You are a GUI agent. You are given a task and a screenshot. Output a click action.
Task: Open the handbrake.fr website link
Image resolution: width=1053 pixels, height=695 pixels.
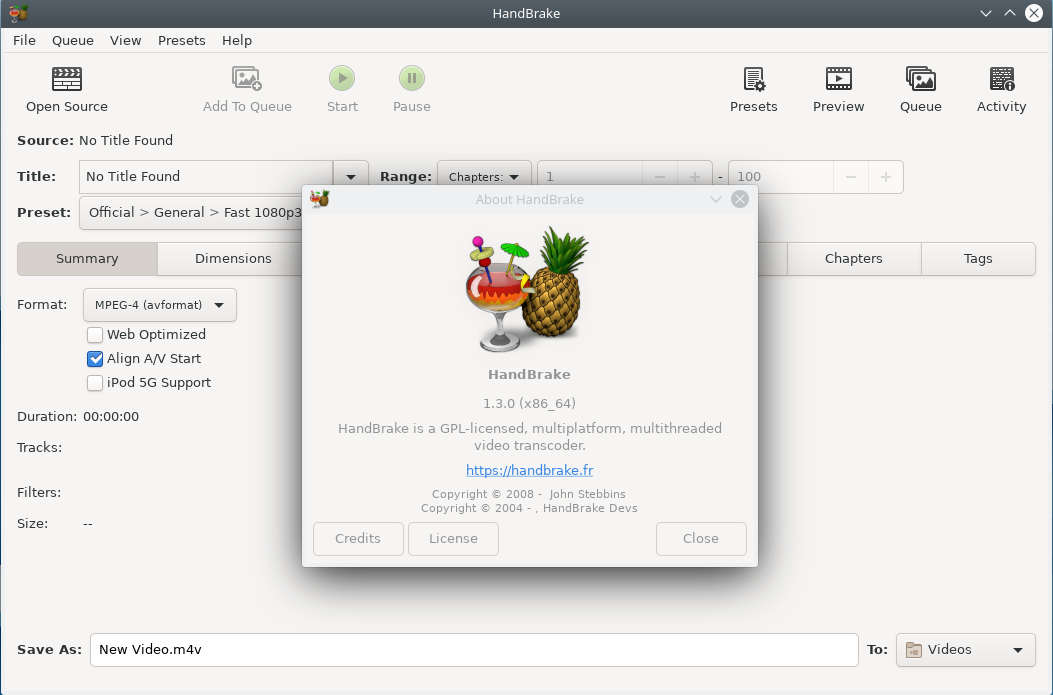pyautogui.click(x=529, y=470)
